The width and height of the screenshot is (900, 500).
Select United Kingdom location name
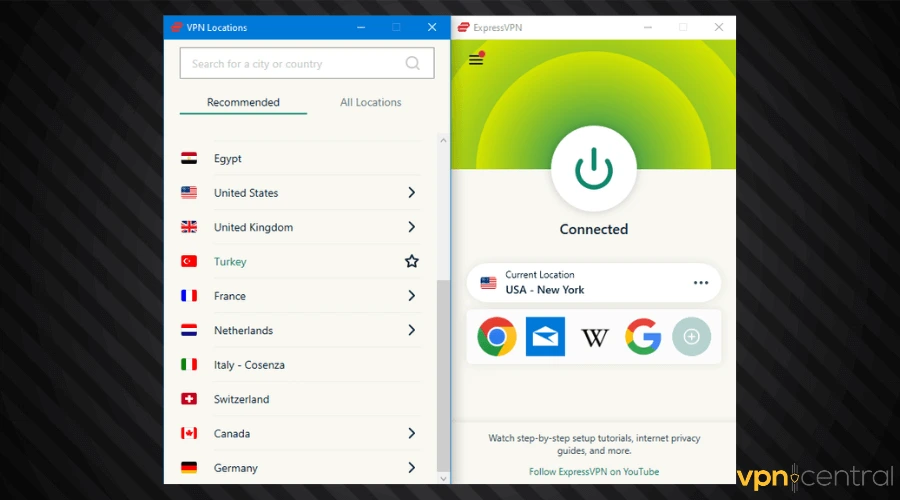(253, 227)
